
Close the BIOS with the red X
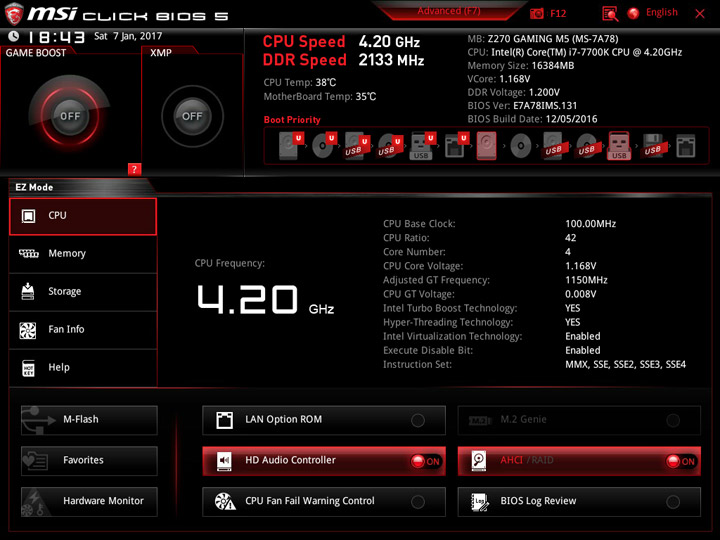[x=700, y=14]
